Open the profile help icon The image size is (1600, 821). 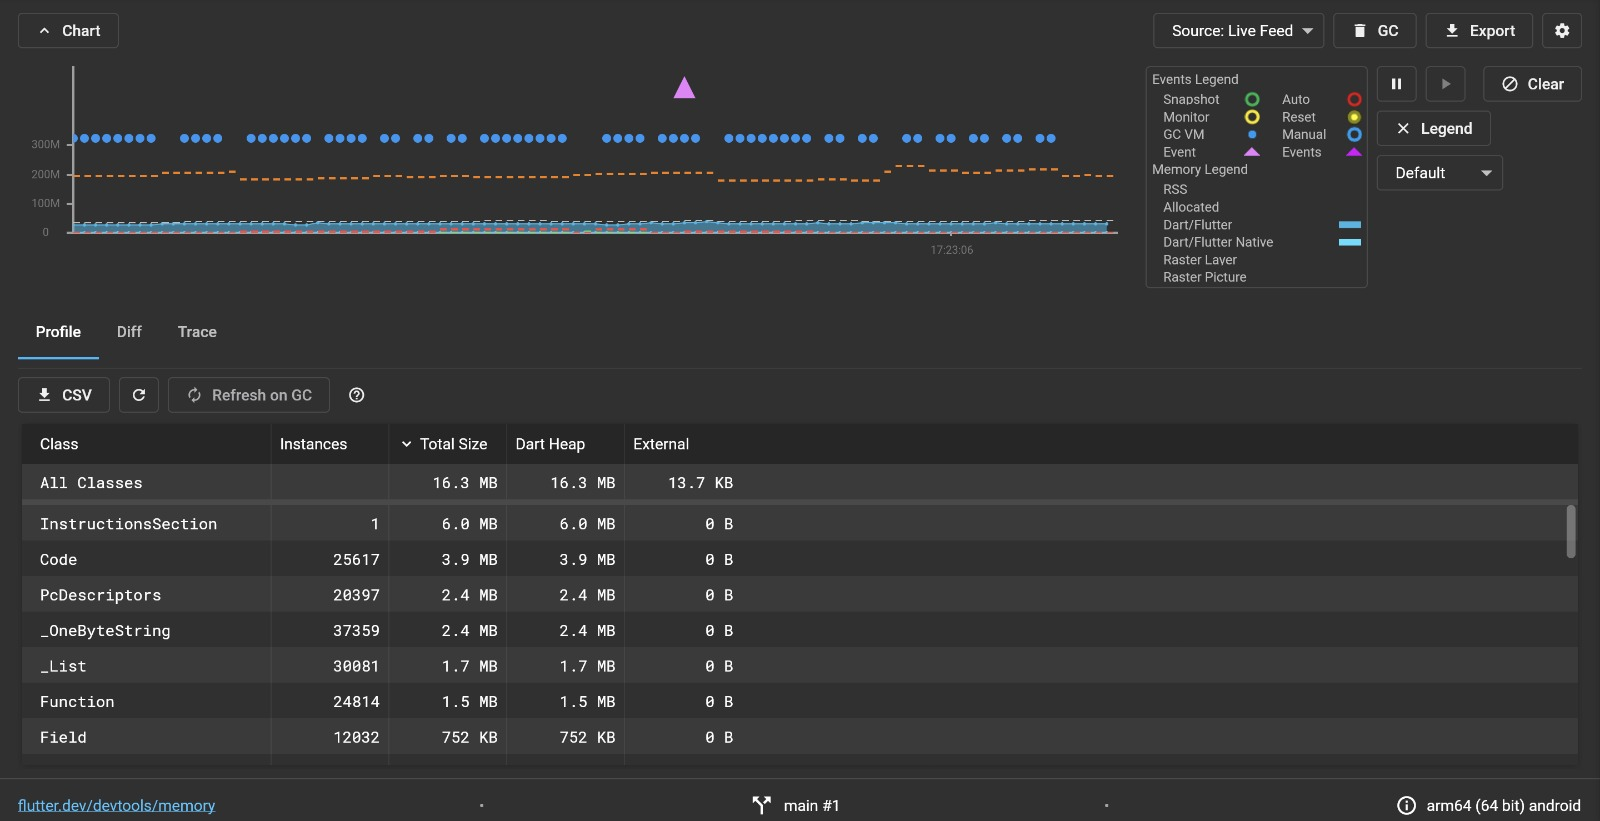(356, 395)
